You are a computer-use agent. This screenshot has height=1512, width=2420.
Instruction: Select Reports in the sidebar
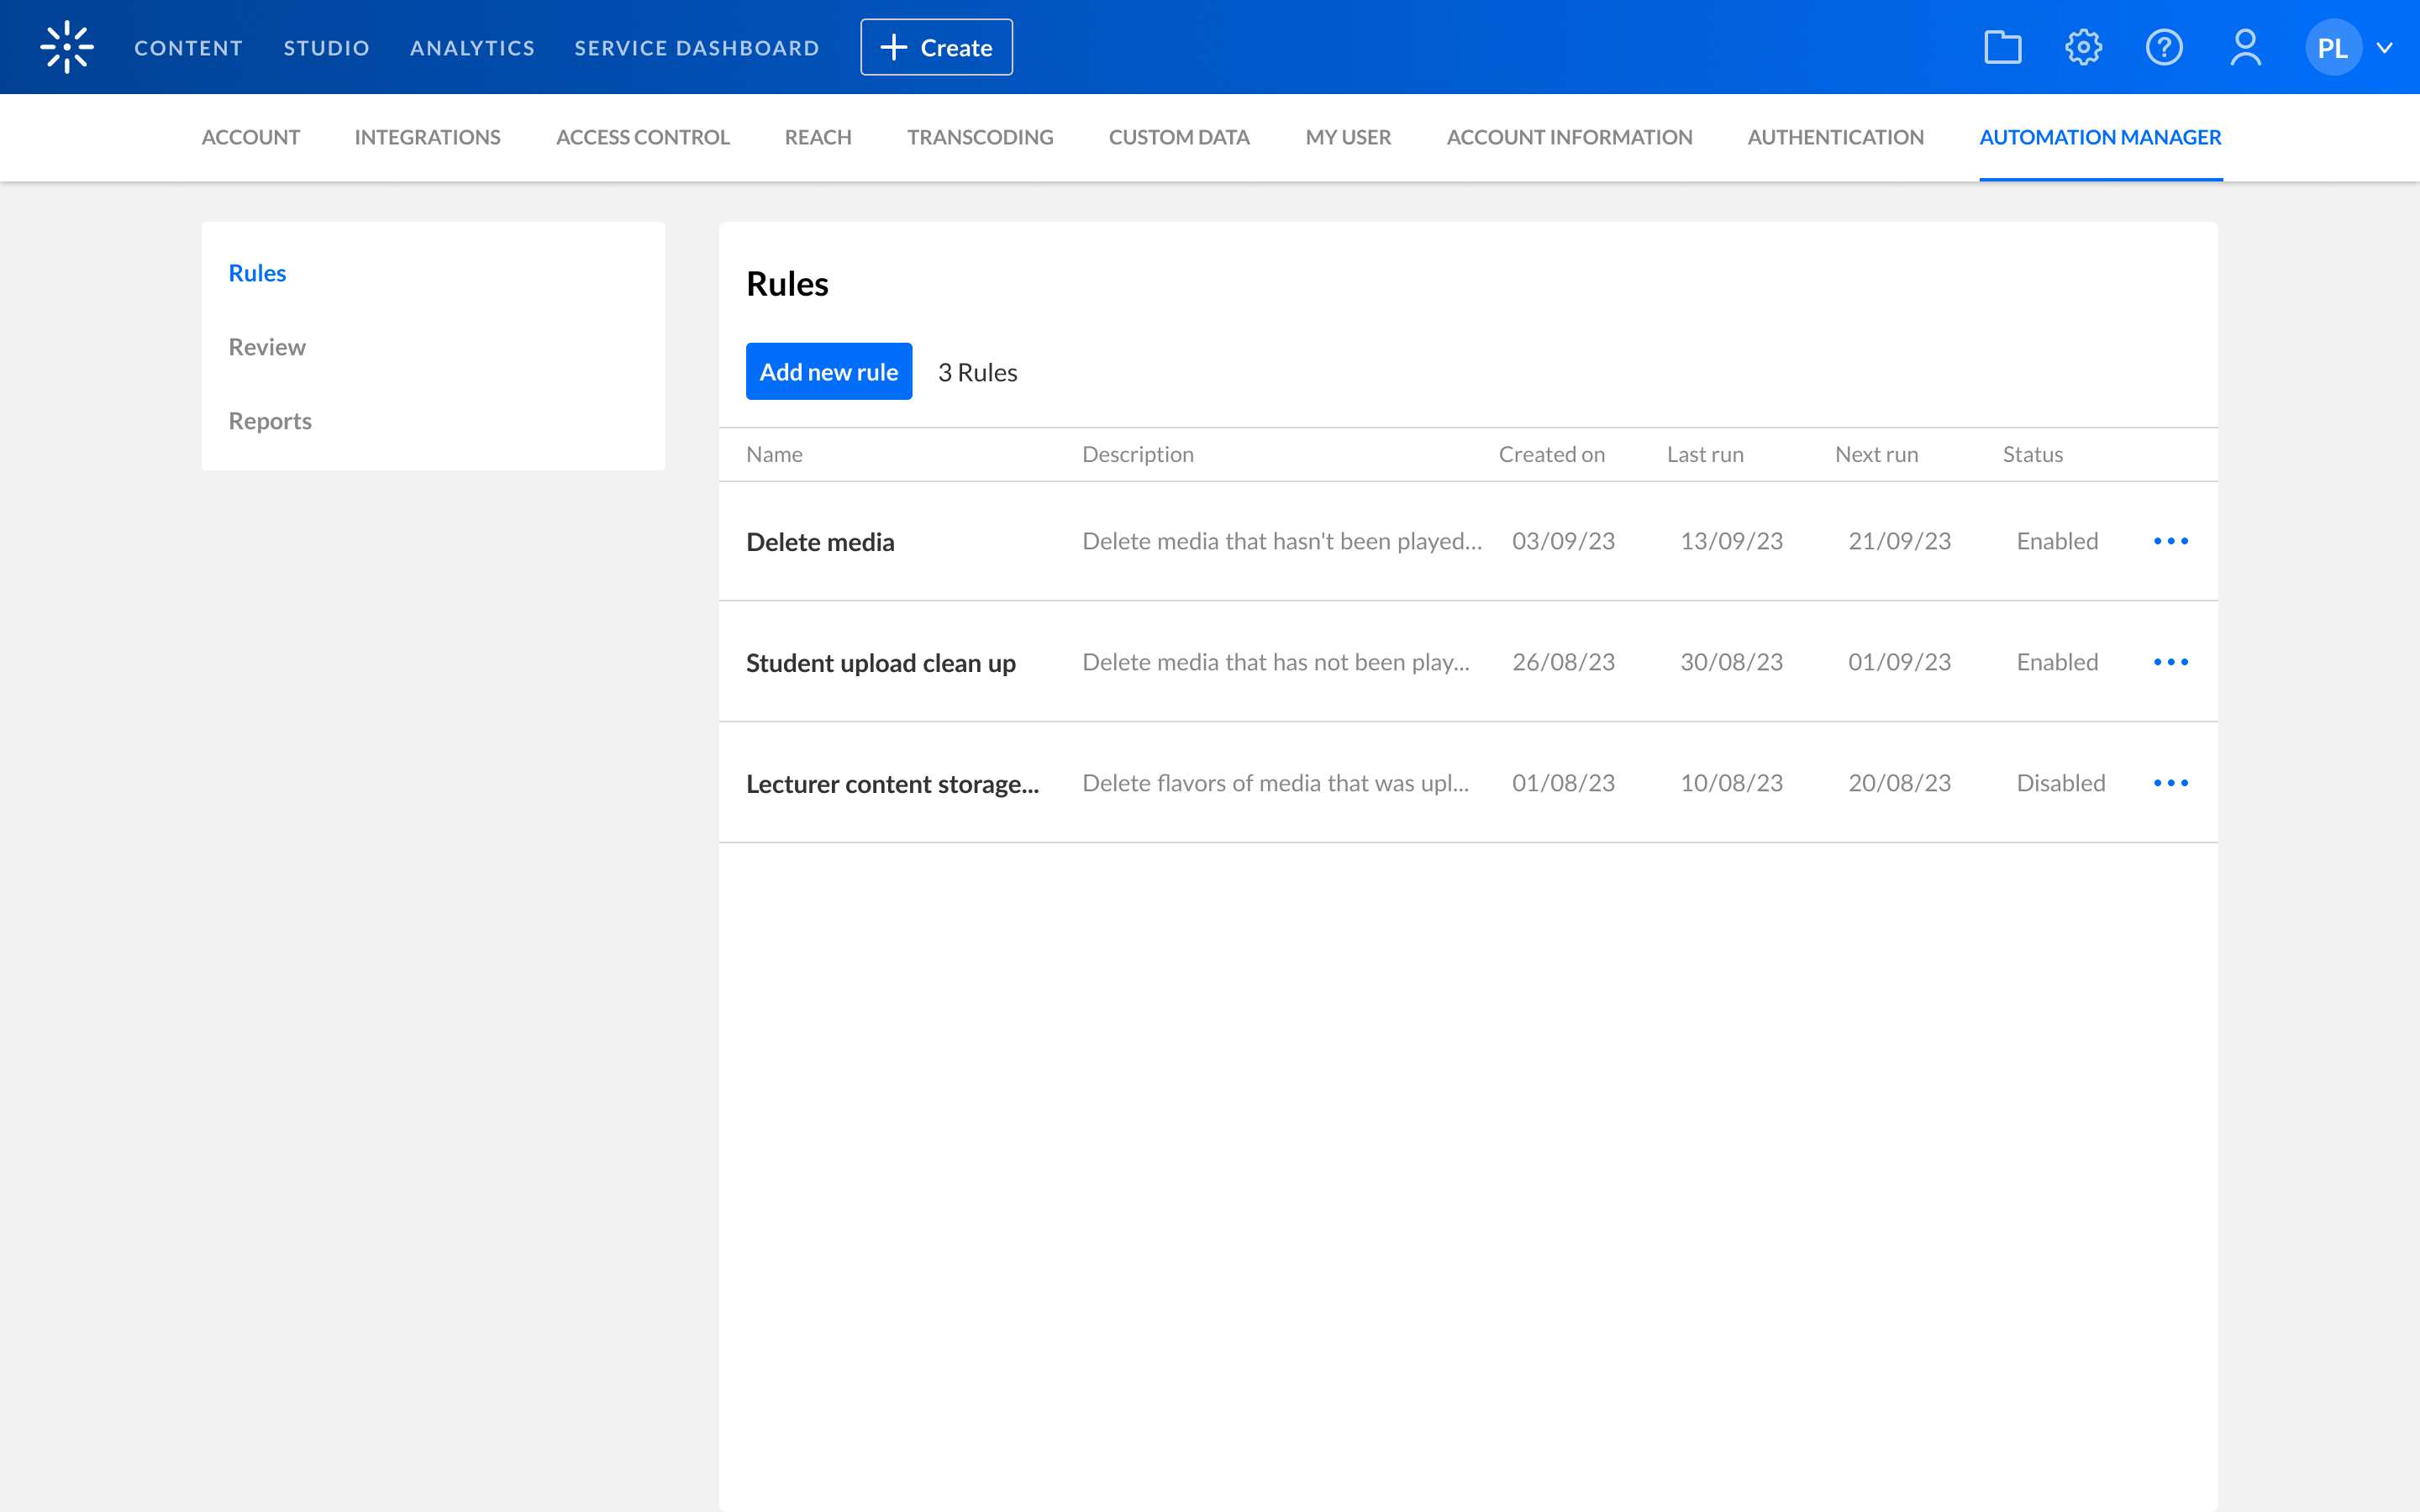(270, 421)
